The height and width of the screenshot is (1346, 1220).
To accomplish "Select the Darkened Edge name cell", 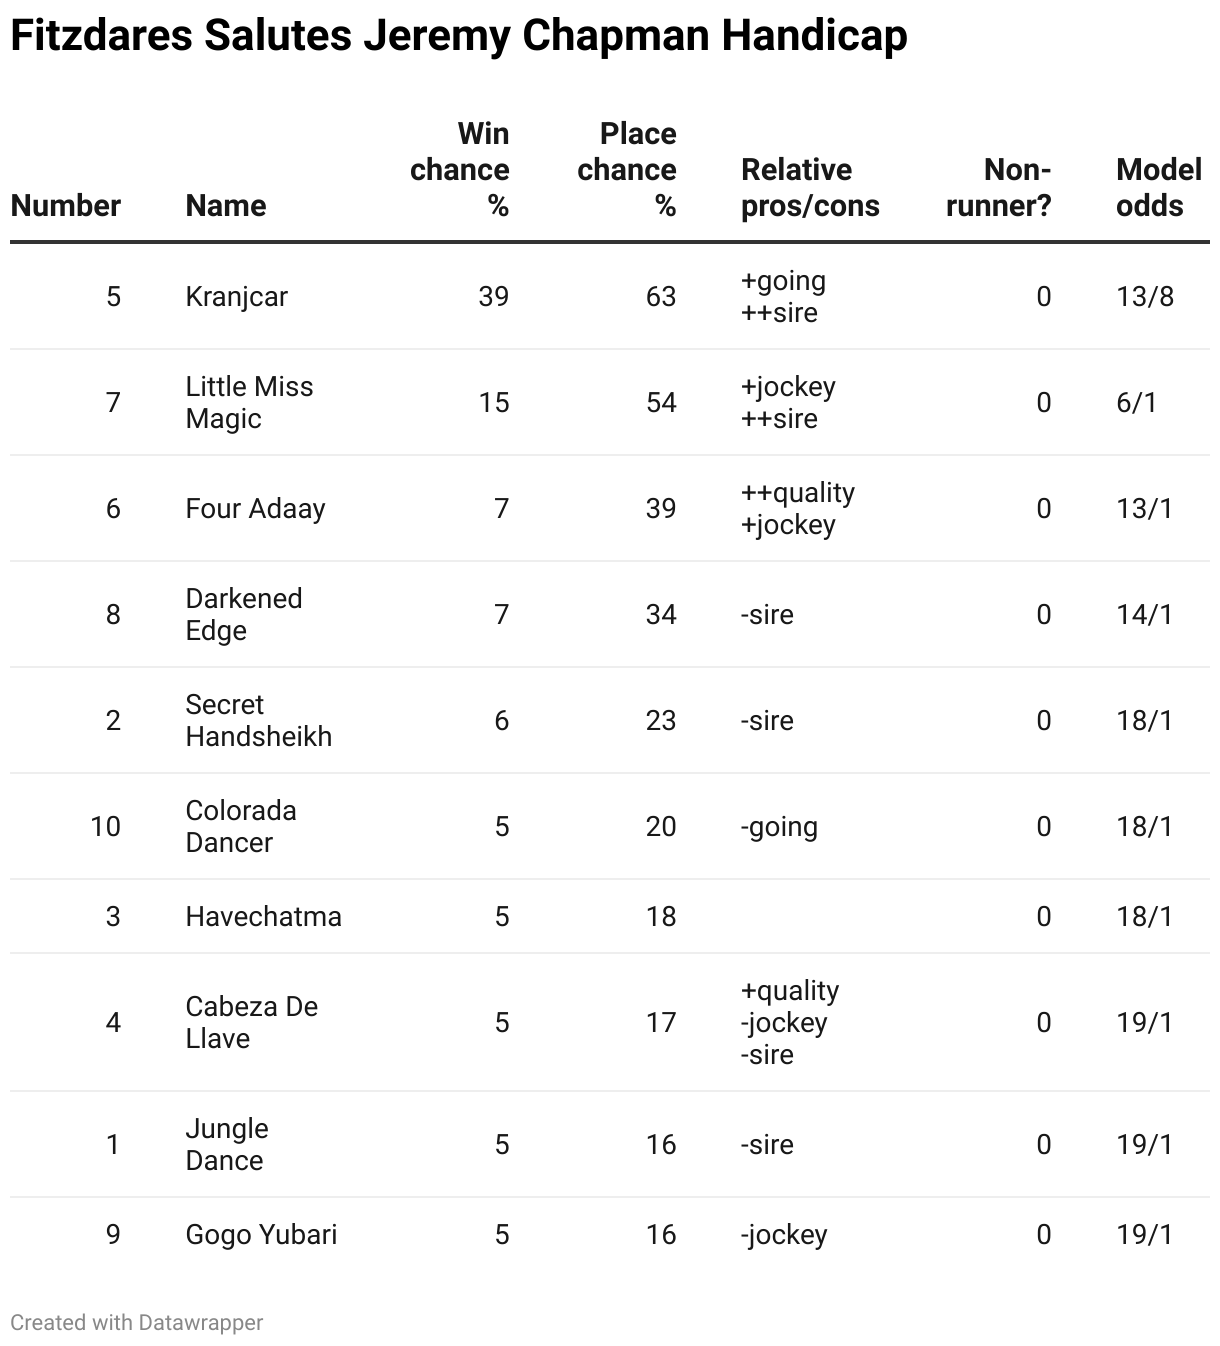I will (x=243, y=615).
